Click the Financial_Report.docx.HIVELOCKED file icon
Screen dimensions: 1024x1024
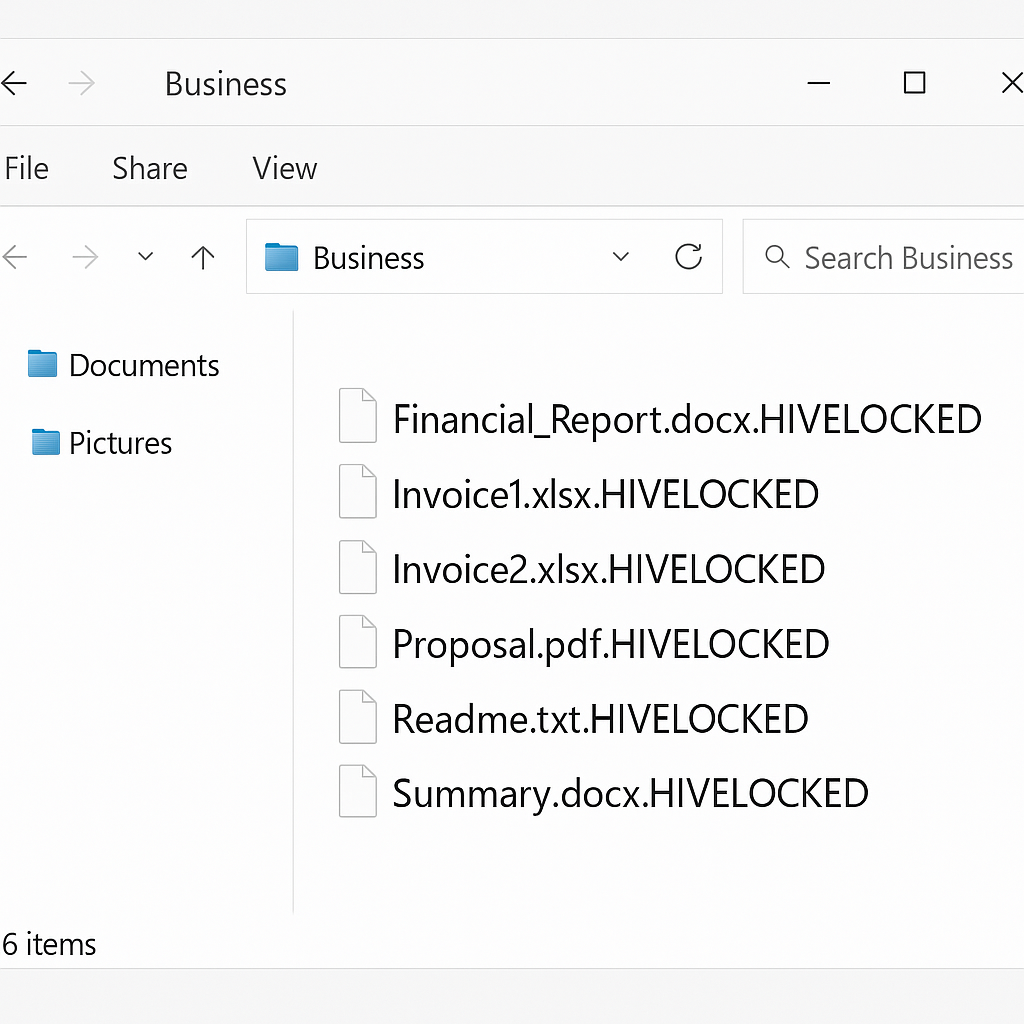pyautogui.click(x=357, y=416)
